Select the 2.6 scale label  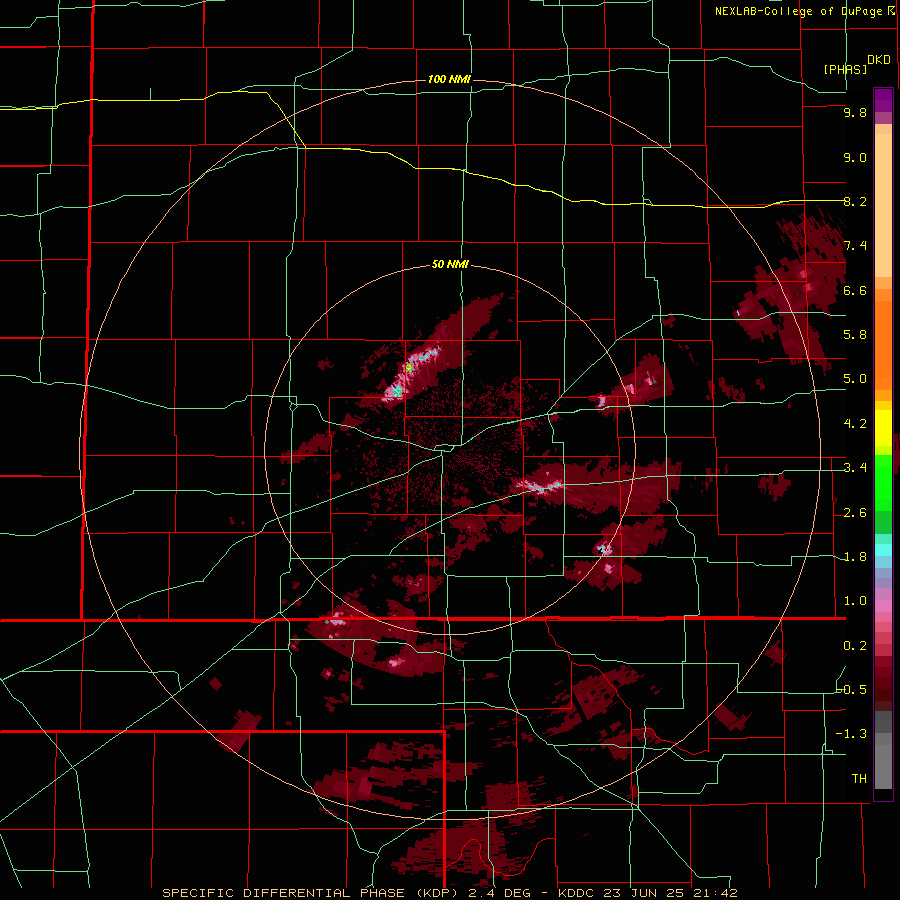tap(855, 513)
